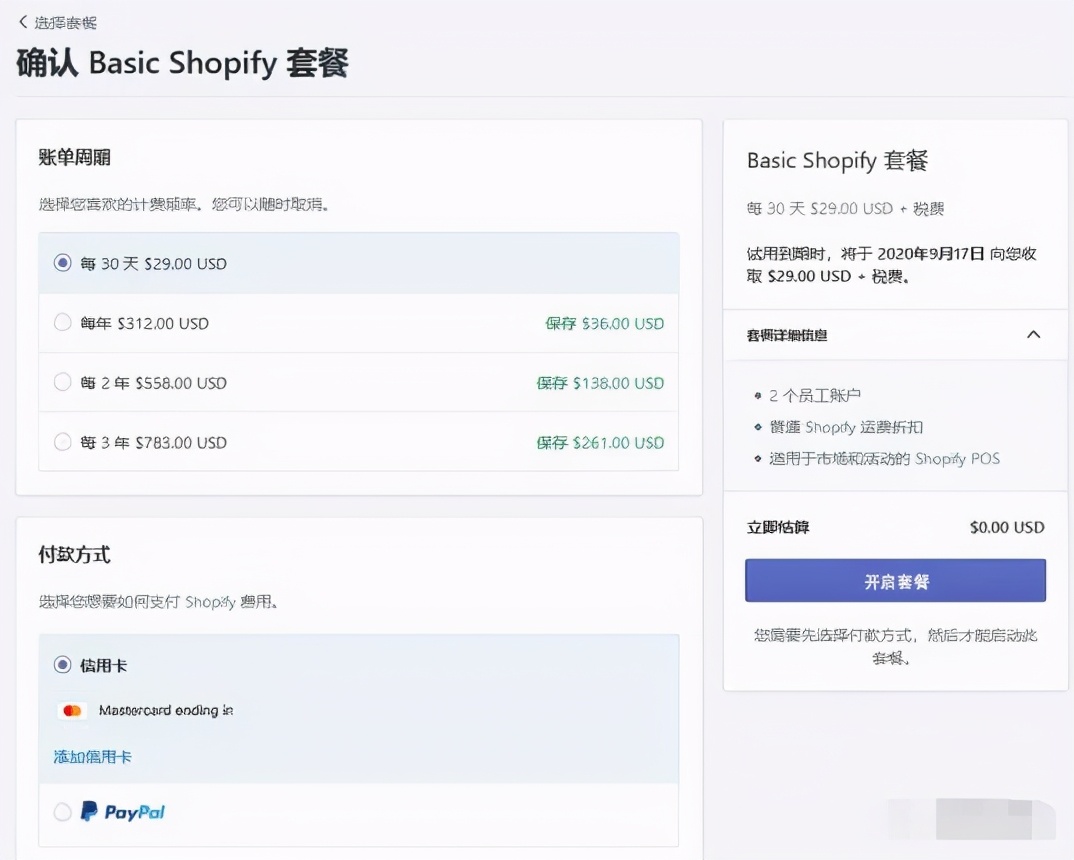Click the 添加信用卡 link

[x=93, y=757]
